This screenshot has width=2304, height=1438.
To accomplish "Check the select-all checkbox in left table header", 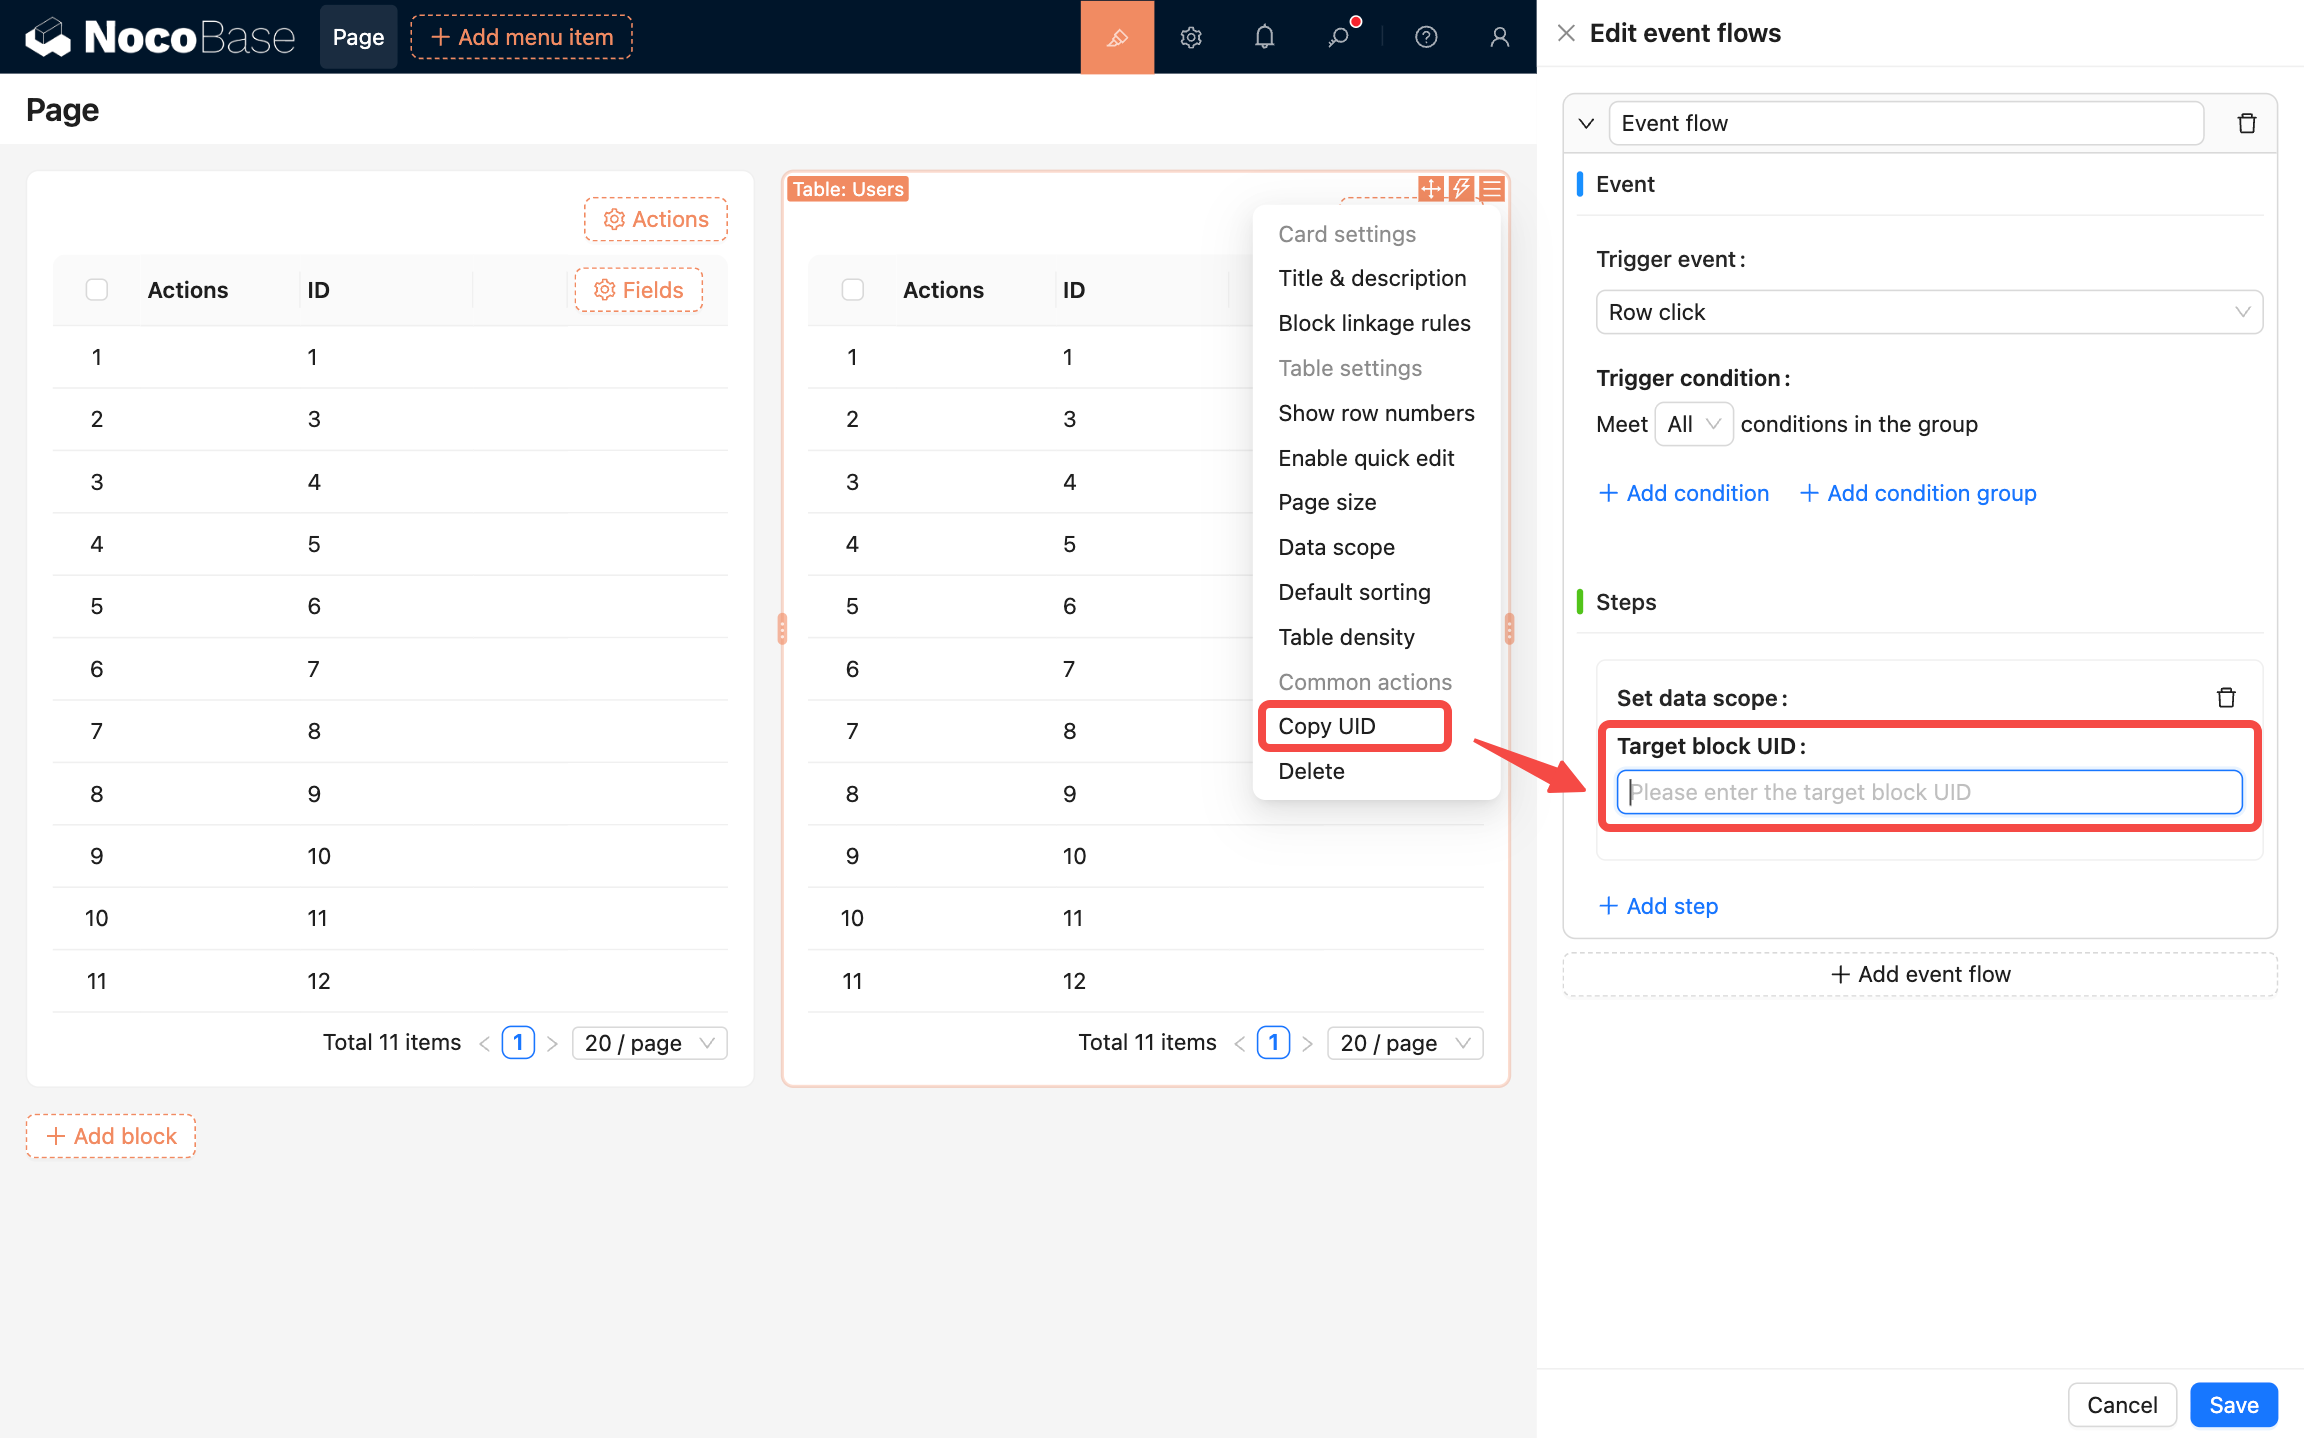I will [x=97, y=290].
